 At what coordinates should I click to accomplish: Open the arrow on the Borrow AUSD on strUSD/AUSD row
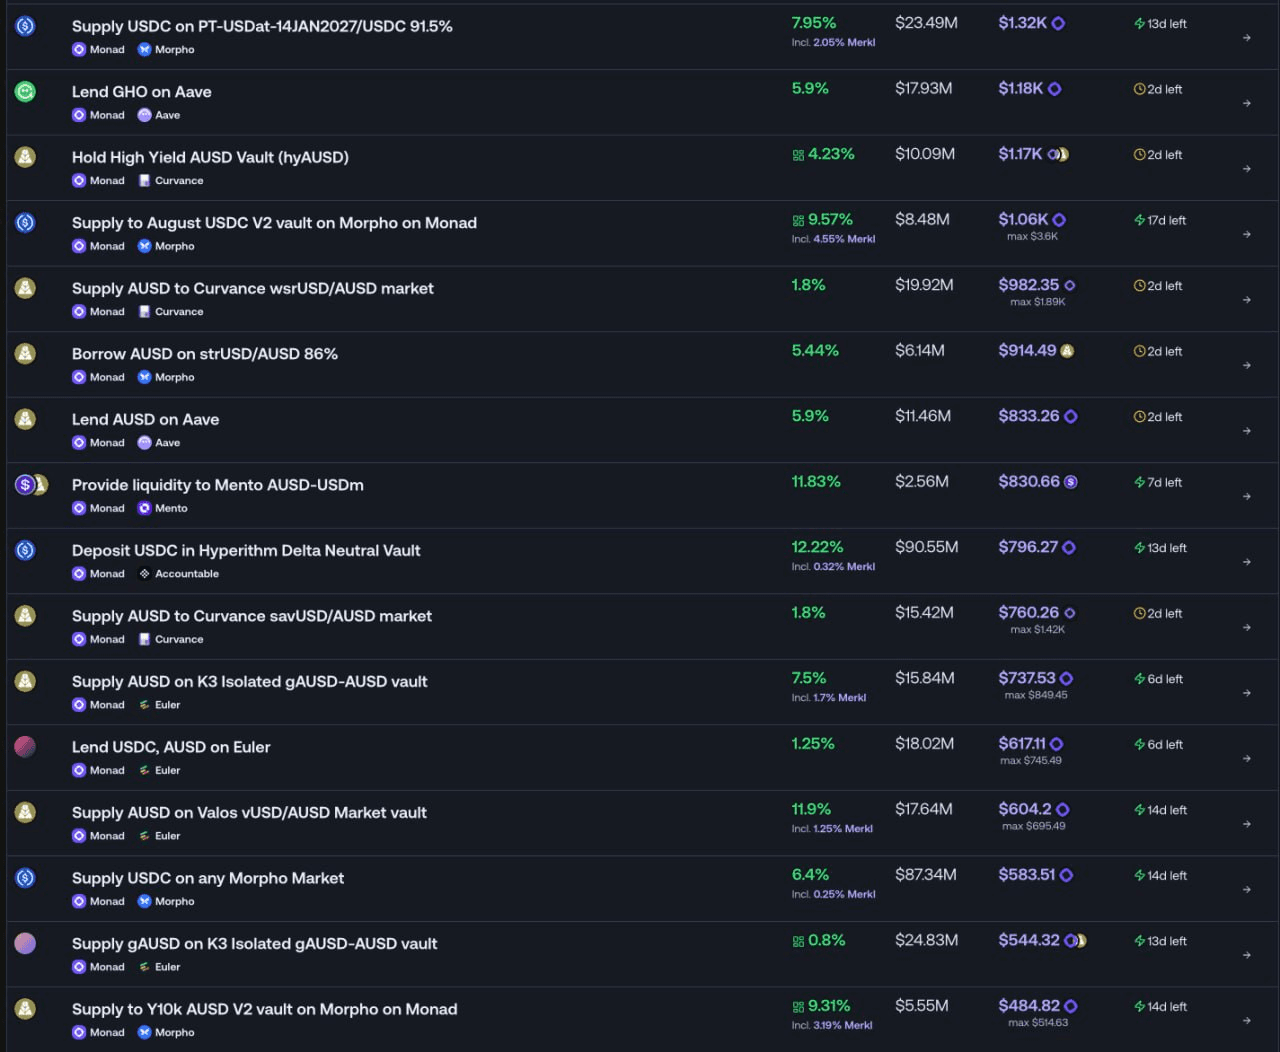pyautogui.click(x=1247, y=365)
